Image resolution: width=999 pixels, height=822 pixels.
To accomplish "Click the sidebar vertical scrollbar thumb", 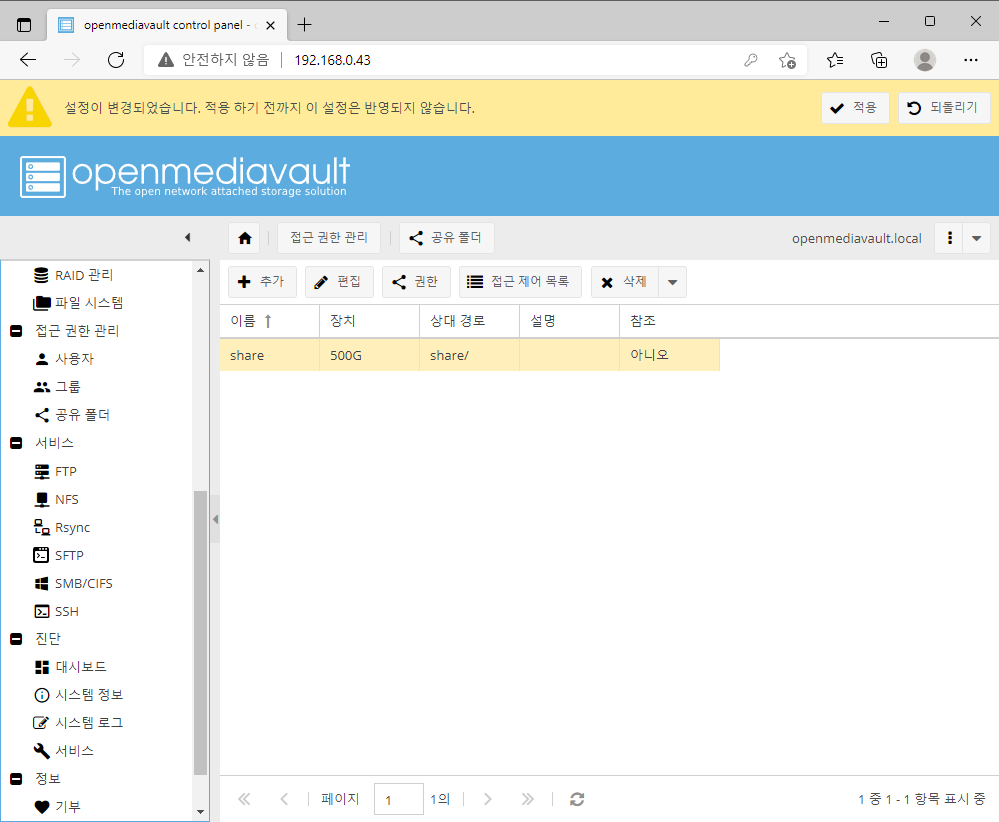I will (x=201, y=633).
